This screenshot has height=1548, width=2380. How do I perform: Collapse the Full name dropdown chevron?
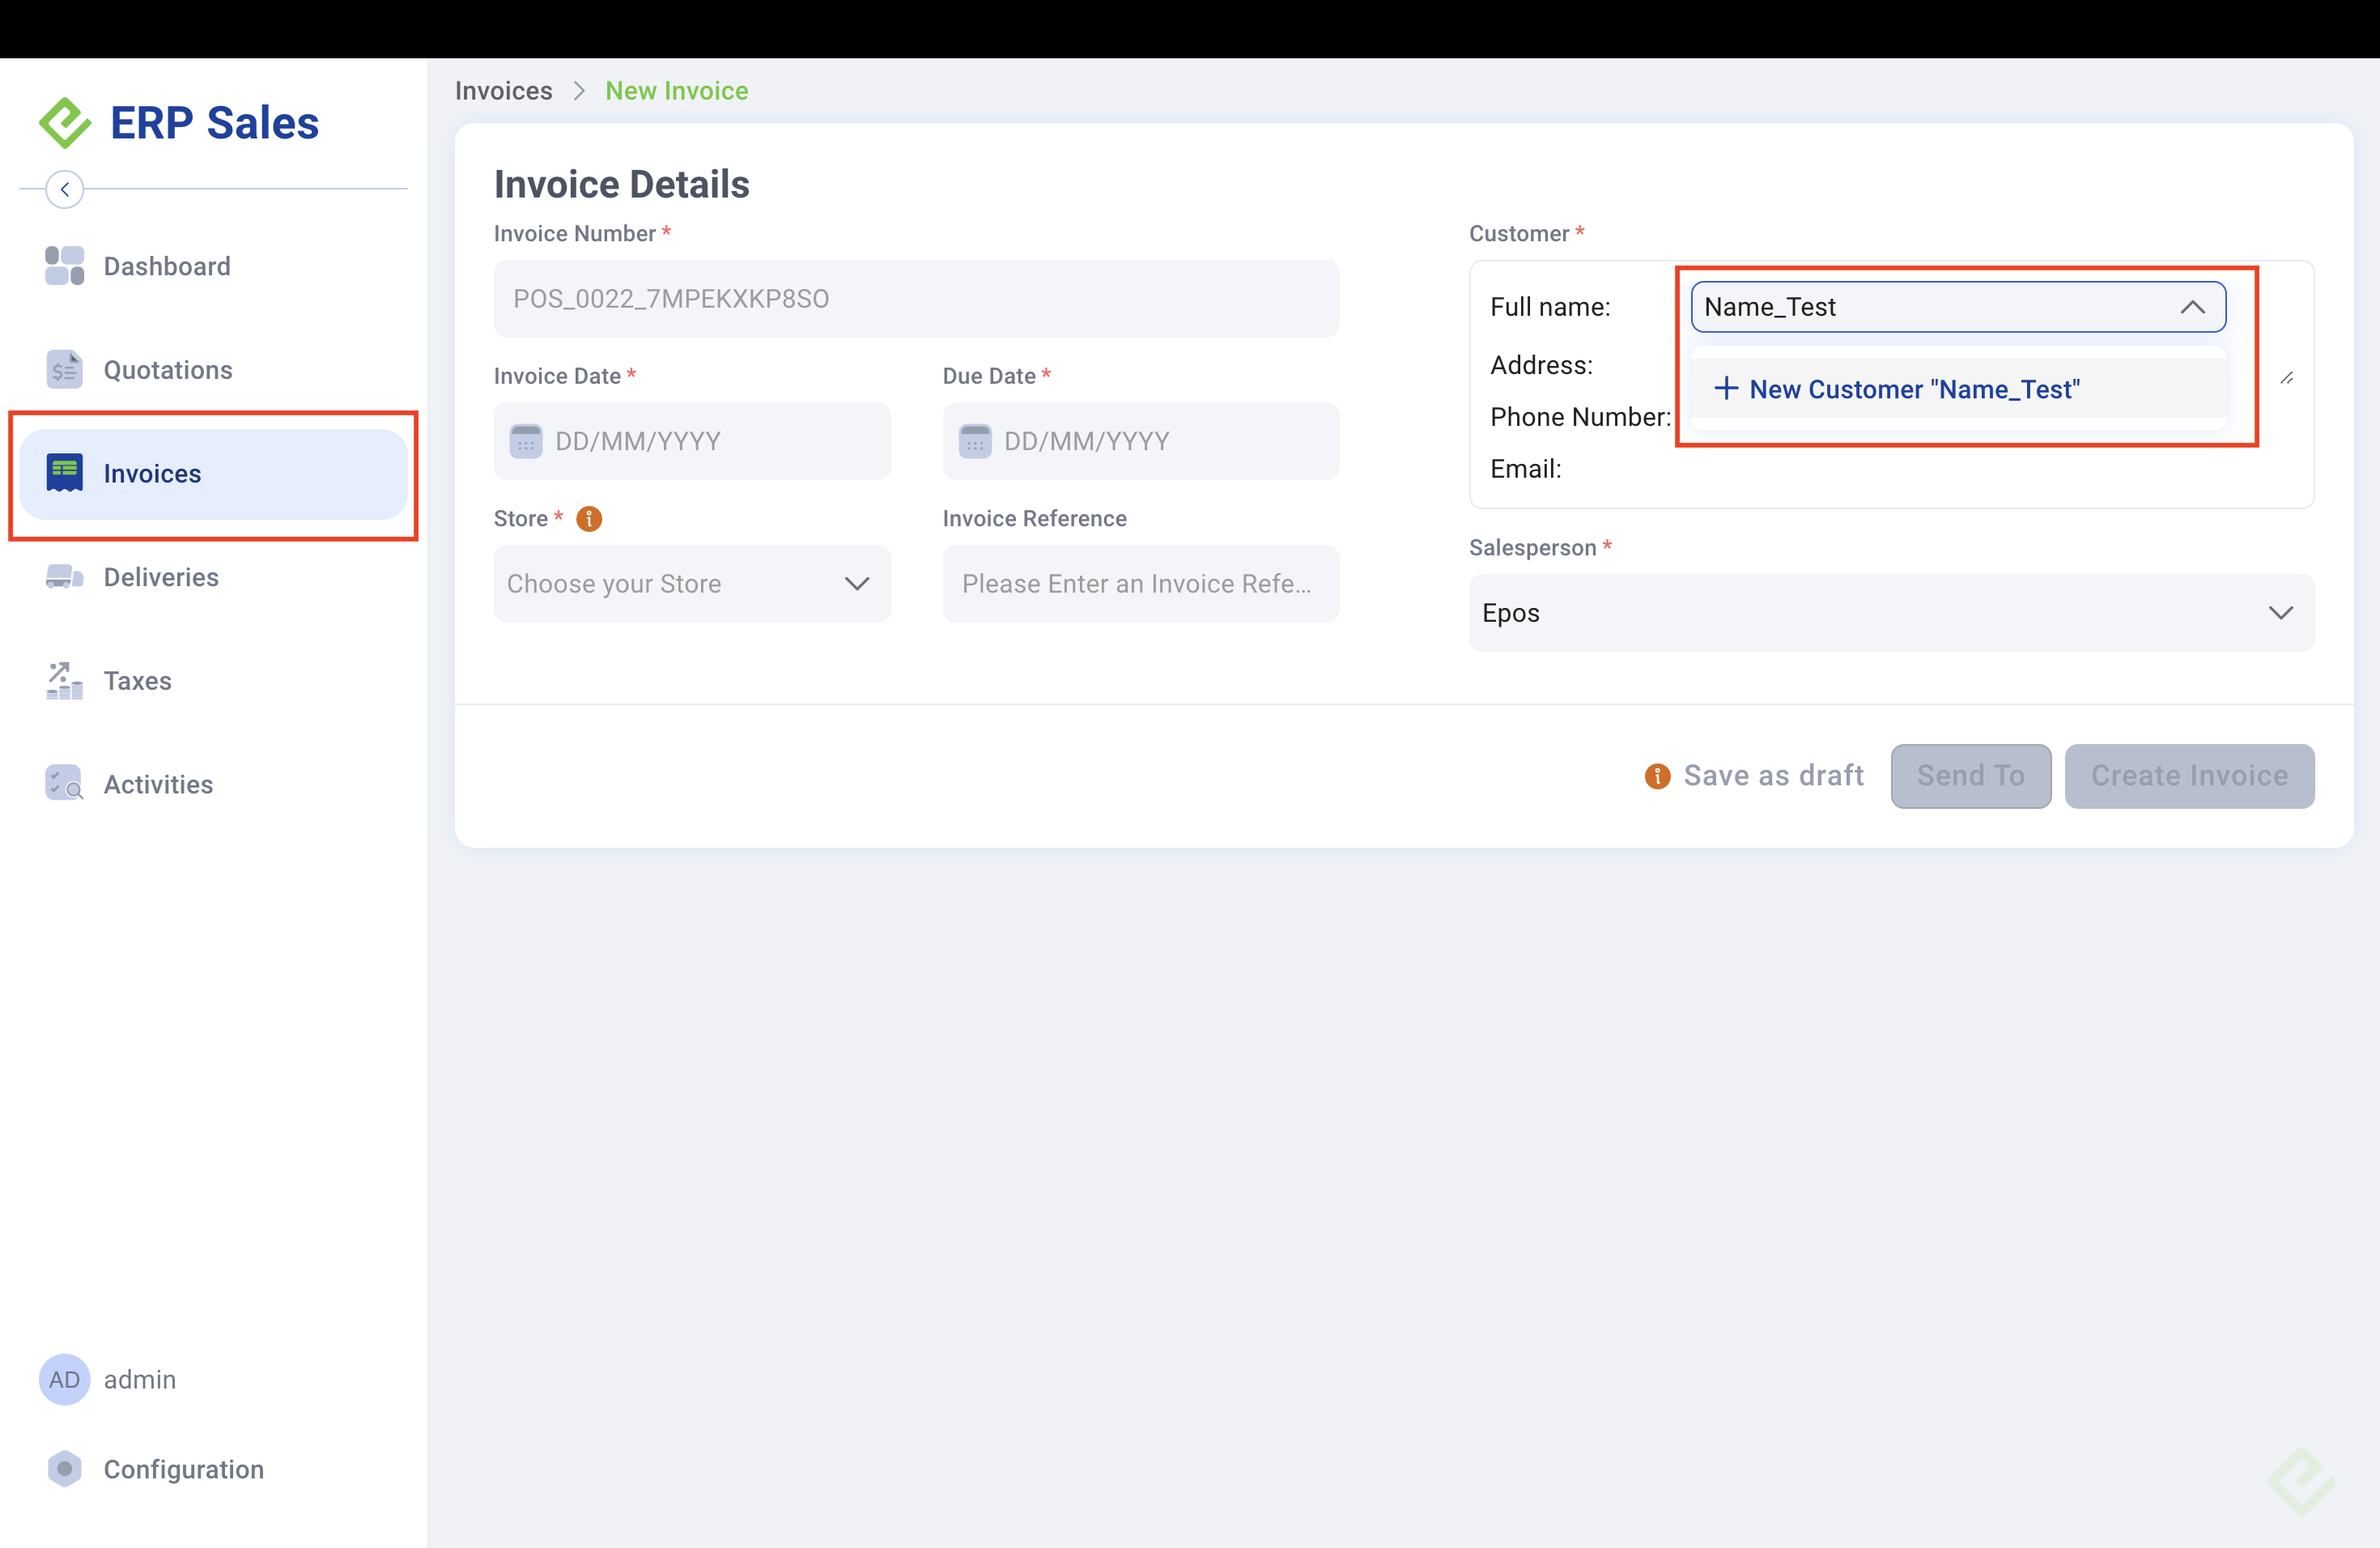pyautogui.click(x=2192, y=307)
